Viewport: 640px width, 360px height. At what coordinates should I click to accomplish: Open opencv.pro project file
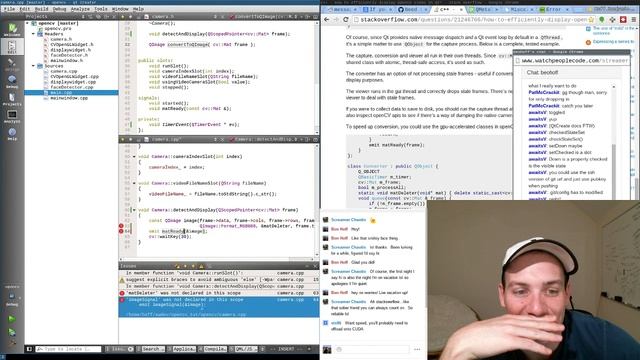click(x=57, y=29)
